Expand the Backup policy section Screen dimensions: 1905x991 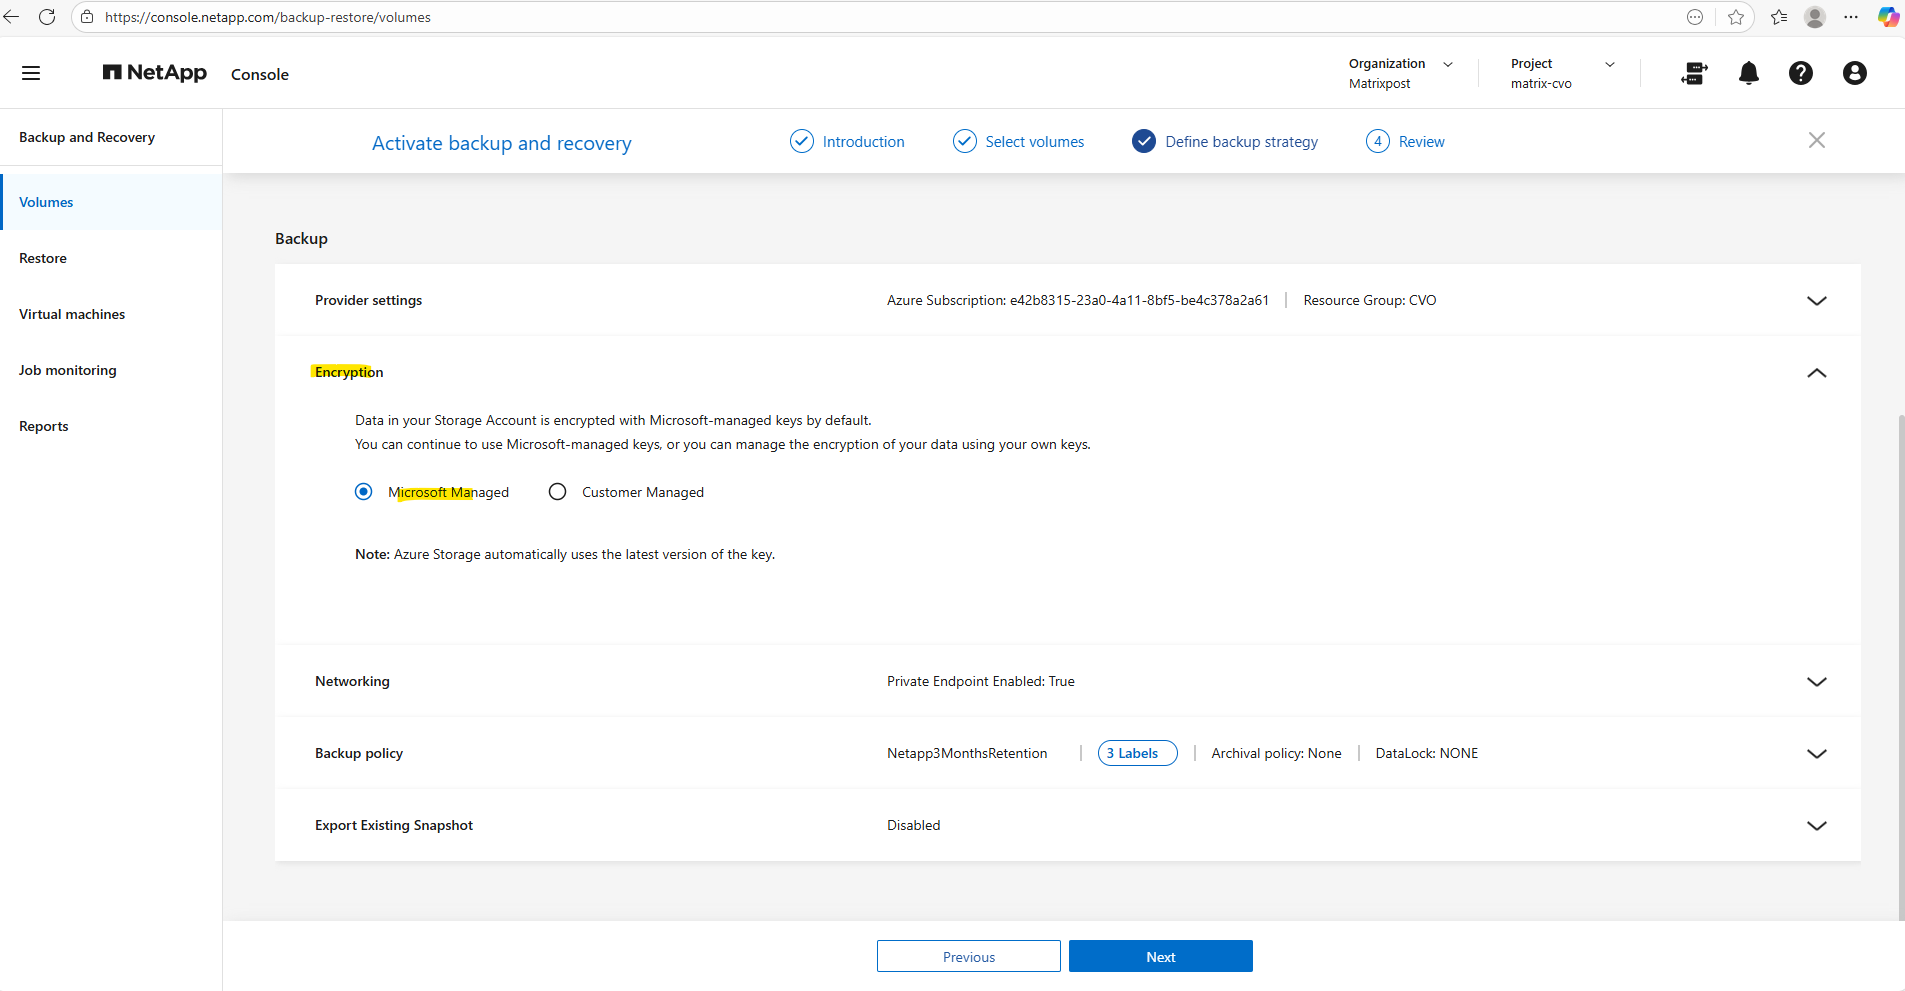[1816, 754]
